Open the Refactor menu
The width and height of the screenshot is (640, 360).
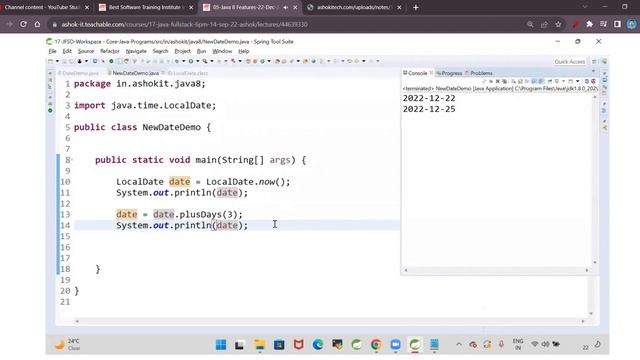(109, 51)
